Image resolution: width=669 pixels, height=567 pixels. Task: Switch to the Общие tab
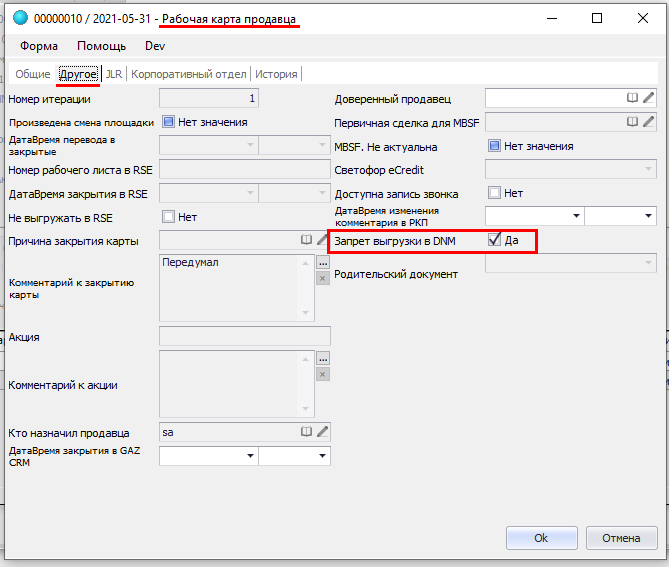click(x=32, y=74)
